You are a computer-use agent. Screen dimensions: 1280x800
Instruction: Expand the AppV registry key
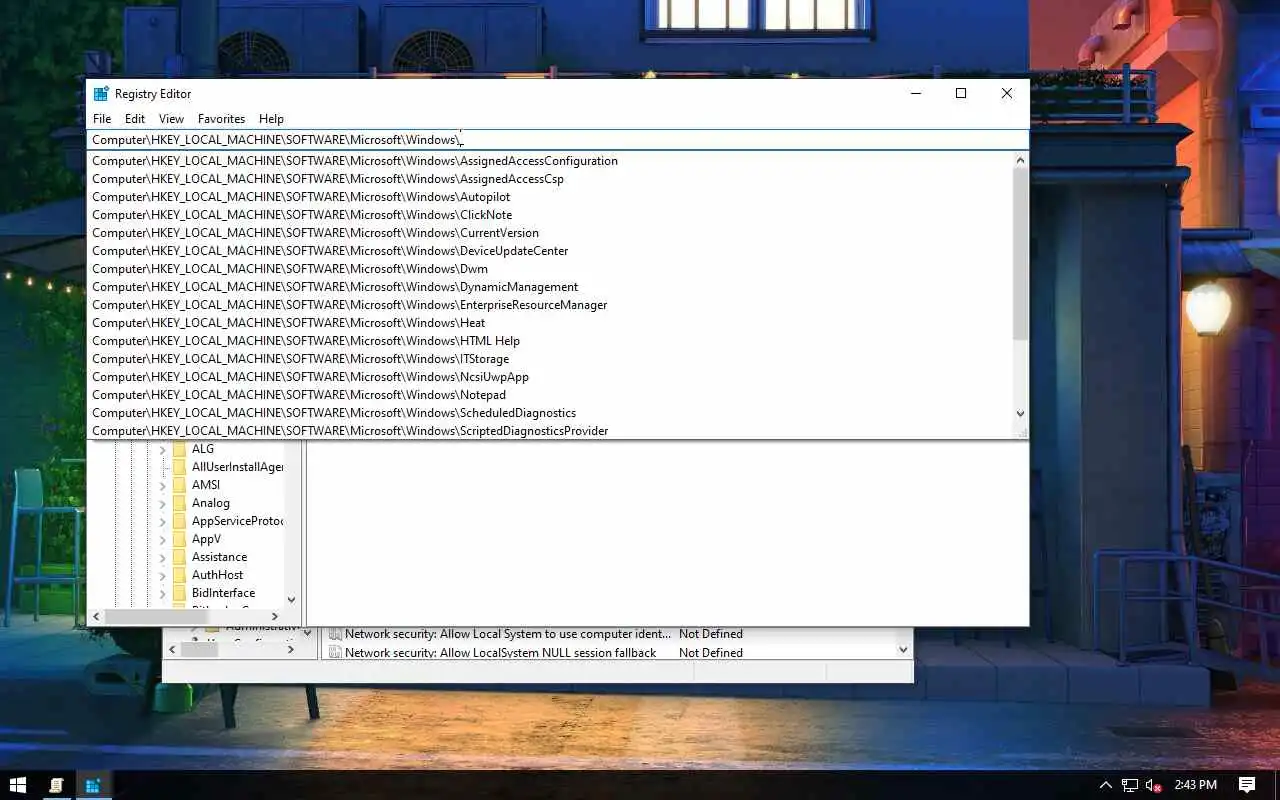coord(162,539)
